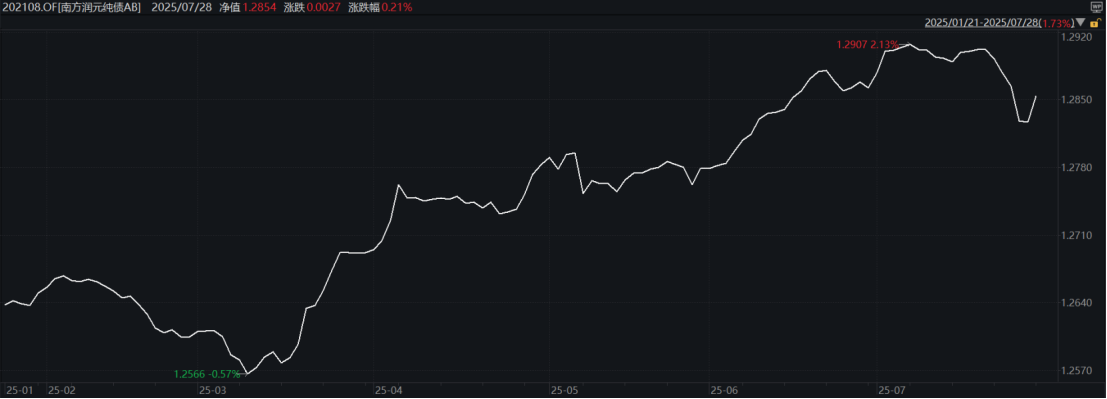Click the 1.2640 price axis label
This screenshot has height=399, width=1107.
1077,303
